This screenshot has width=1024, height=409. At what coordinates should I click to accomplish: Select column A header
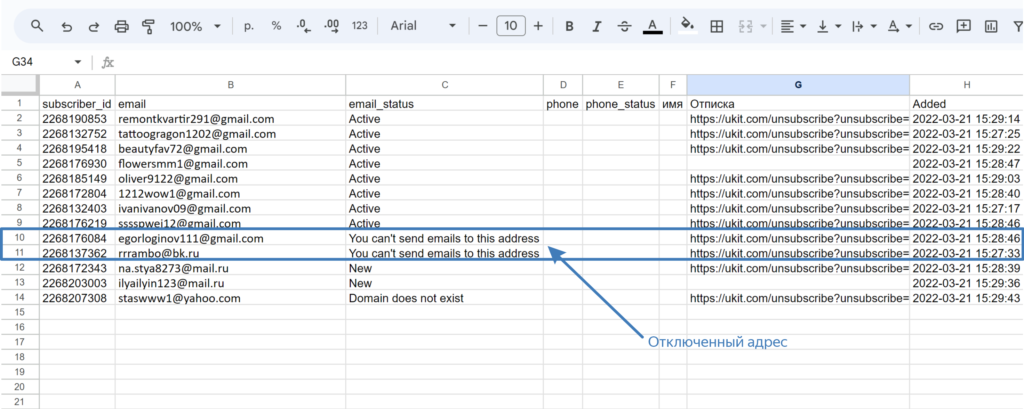tap(78, 84)
